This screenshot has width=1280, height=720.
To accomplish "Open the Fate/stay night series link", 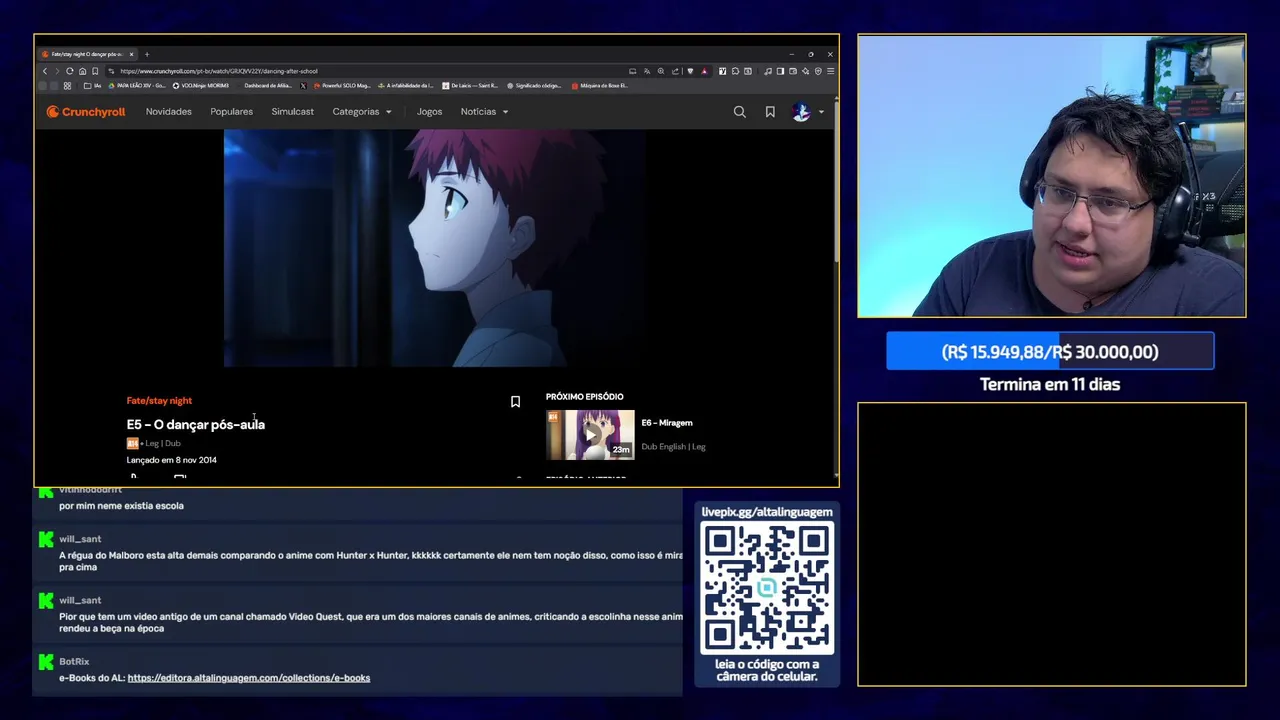I will point(159,401).
